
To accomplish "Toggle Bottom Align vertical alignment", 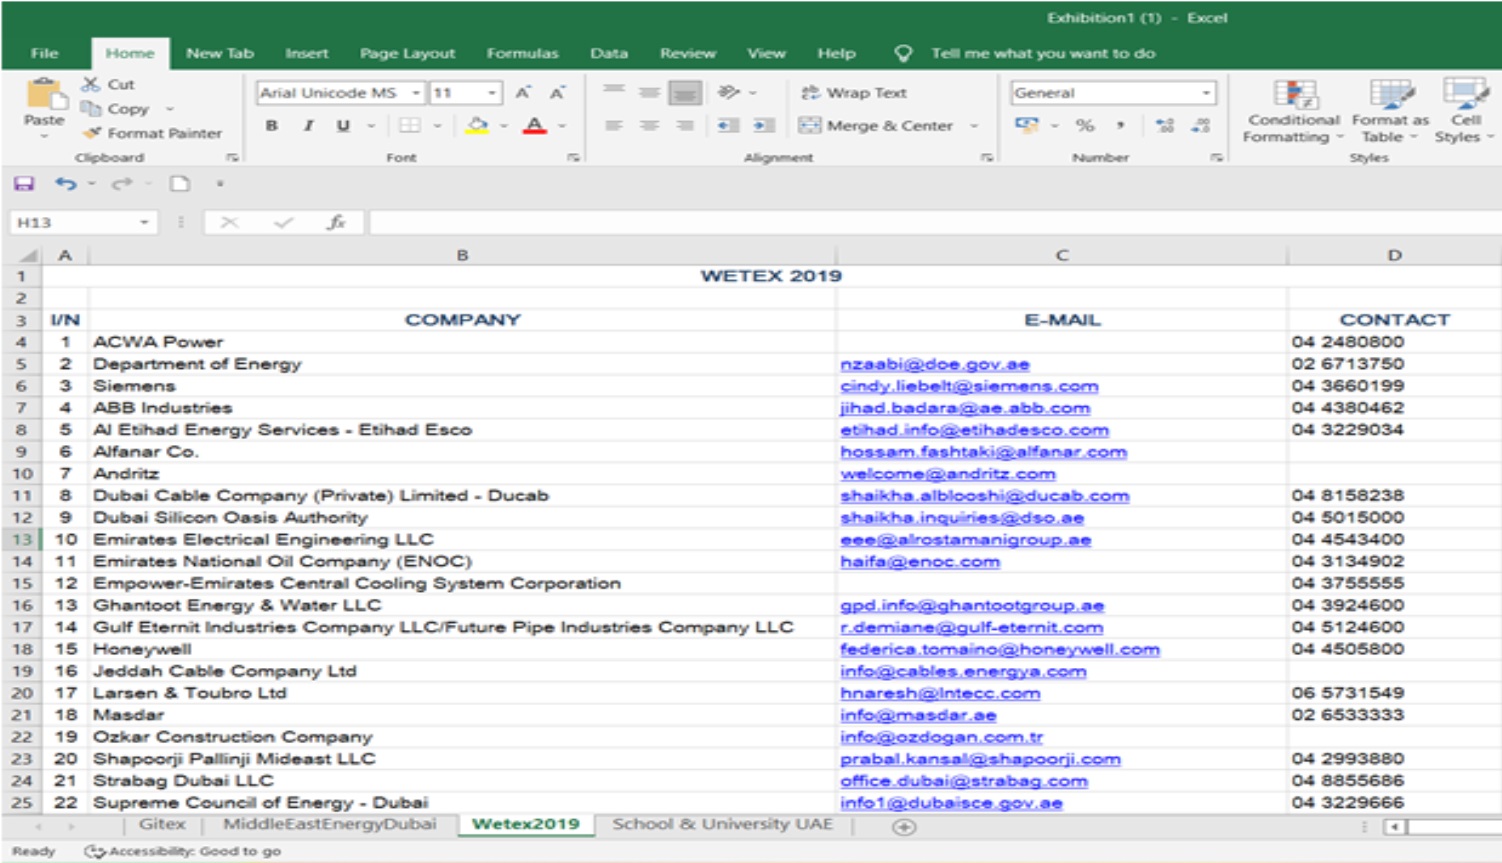I will 685,93.
